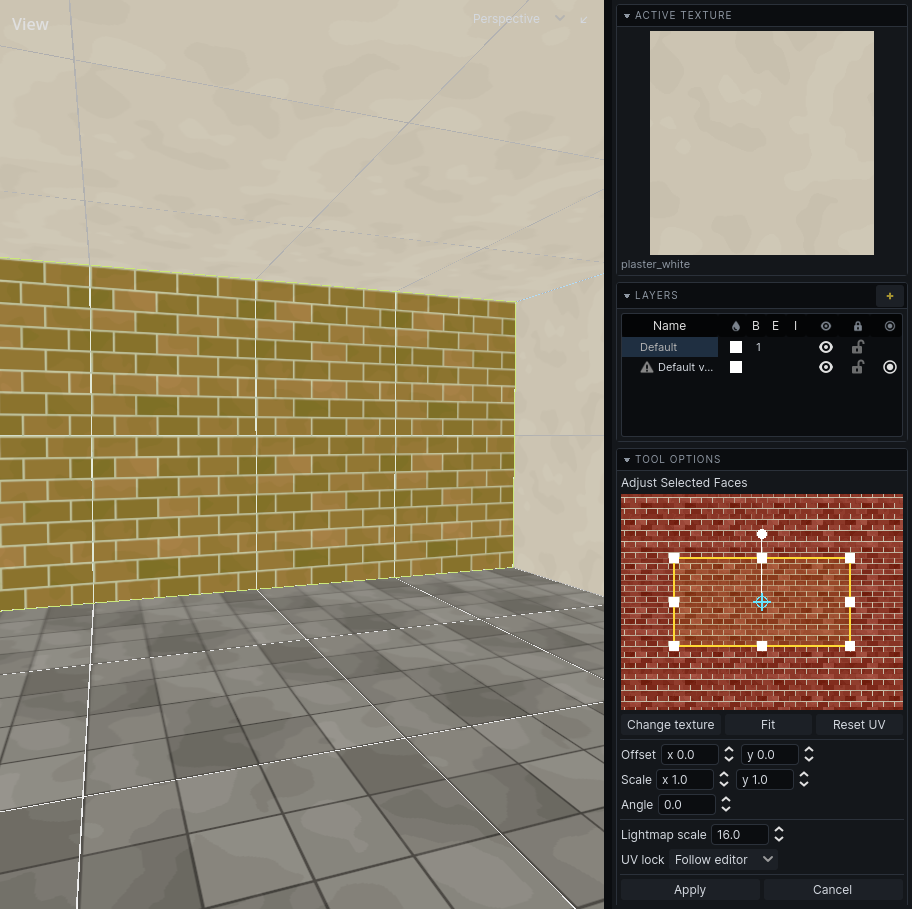Click the white color swatch of the Default layer
This screenshot has height=909, width=912.
[x=736, y=347]
